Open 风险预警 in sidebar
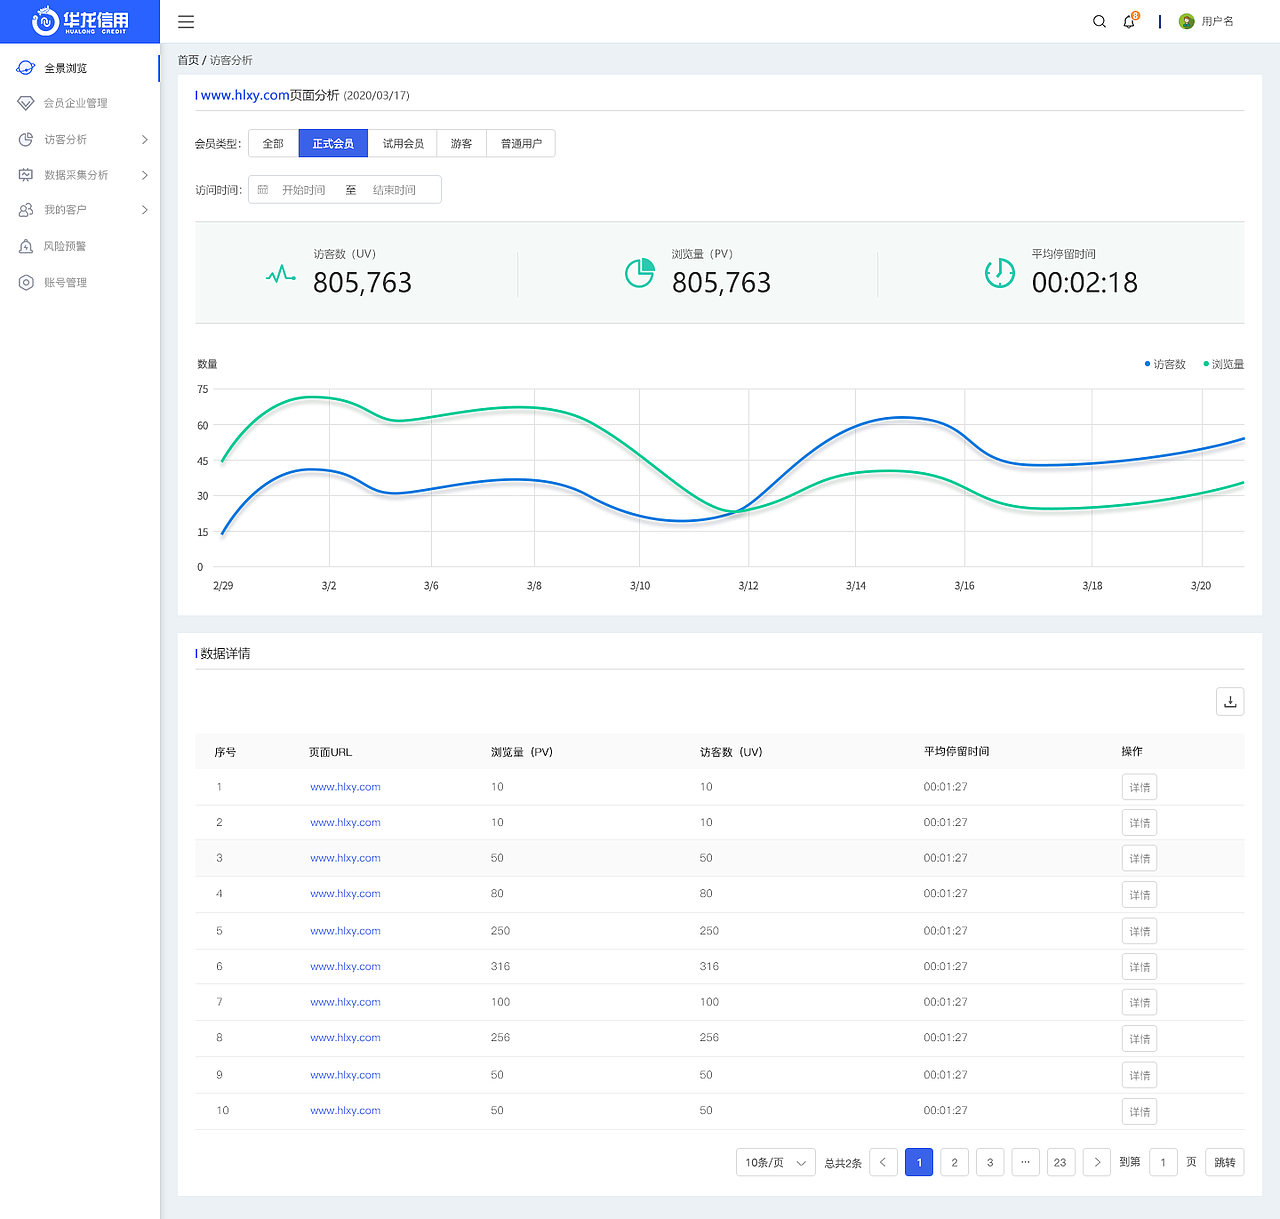1280x1219 pixels. click(x=79, y=246)
